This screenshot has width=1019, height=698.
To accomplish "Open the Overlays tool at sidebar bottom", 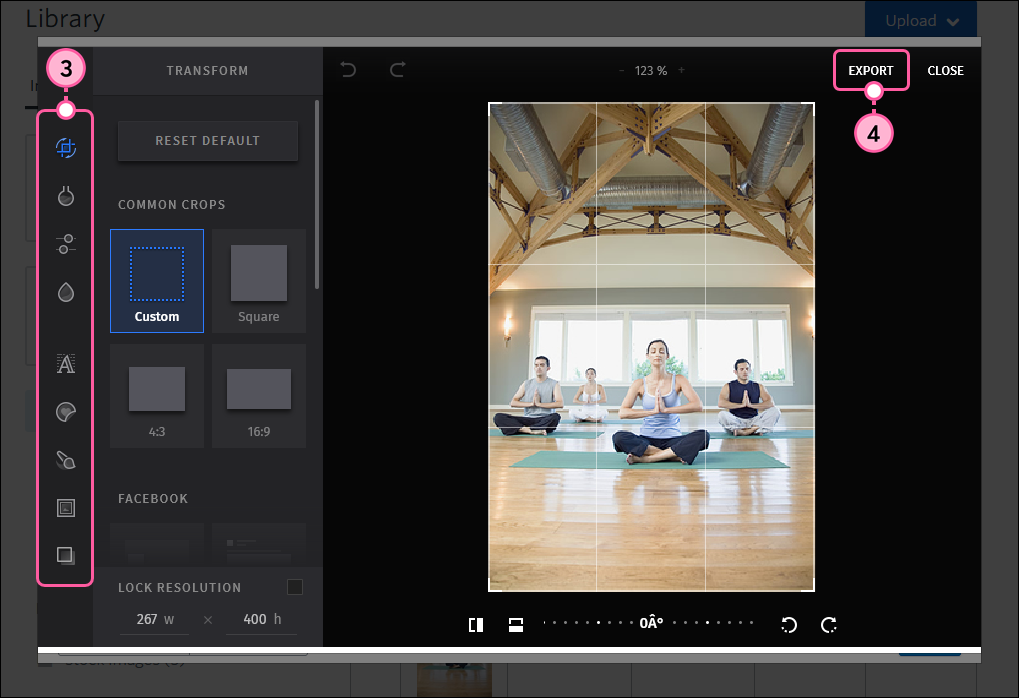I will coord(64,555).
